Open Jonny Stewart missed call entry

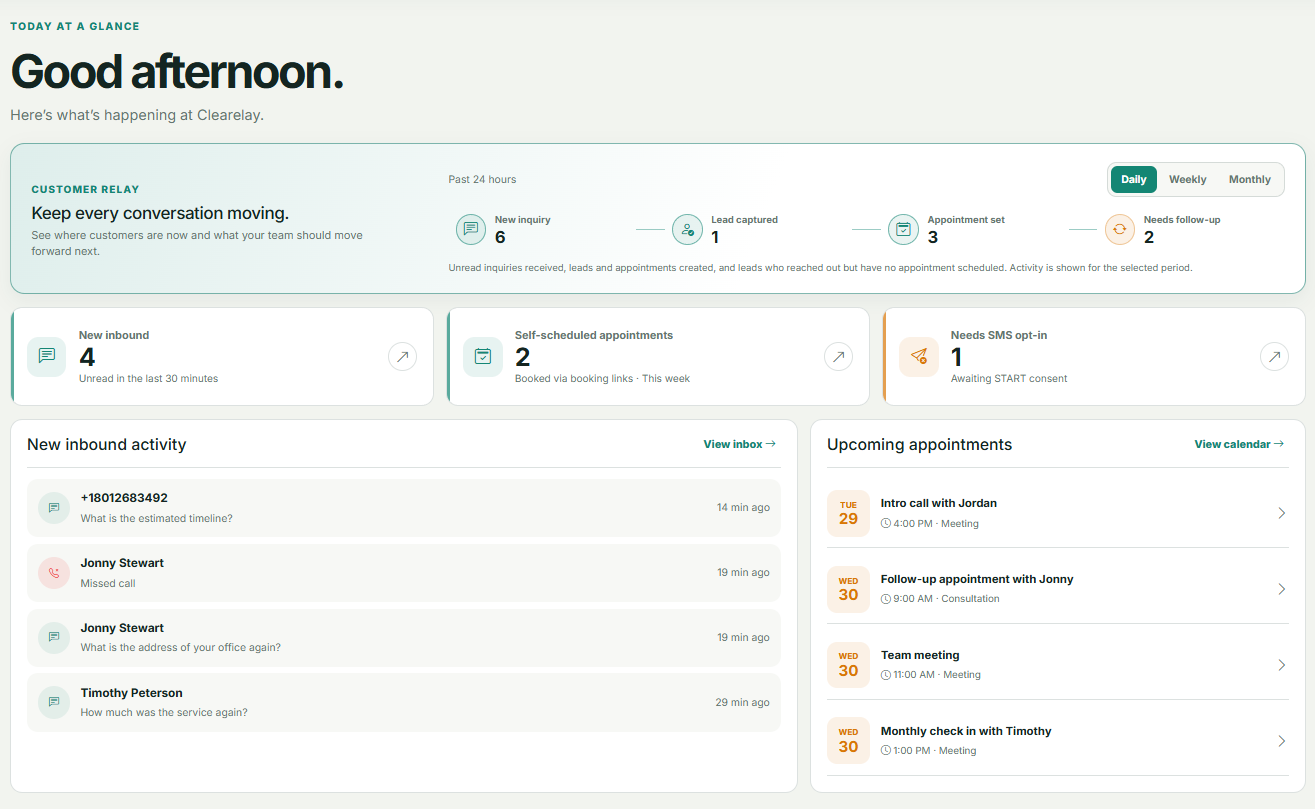point(404,573)
